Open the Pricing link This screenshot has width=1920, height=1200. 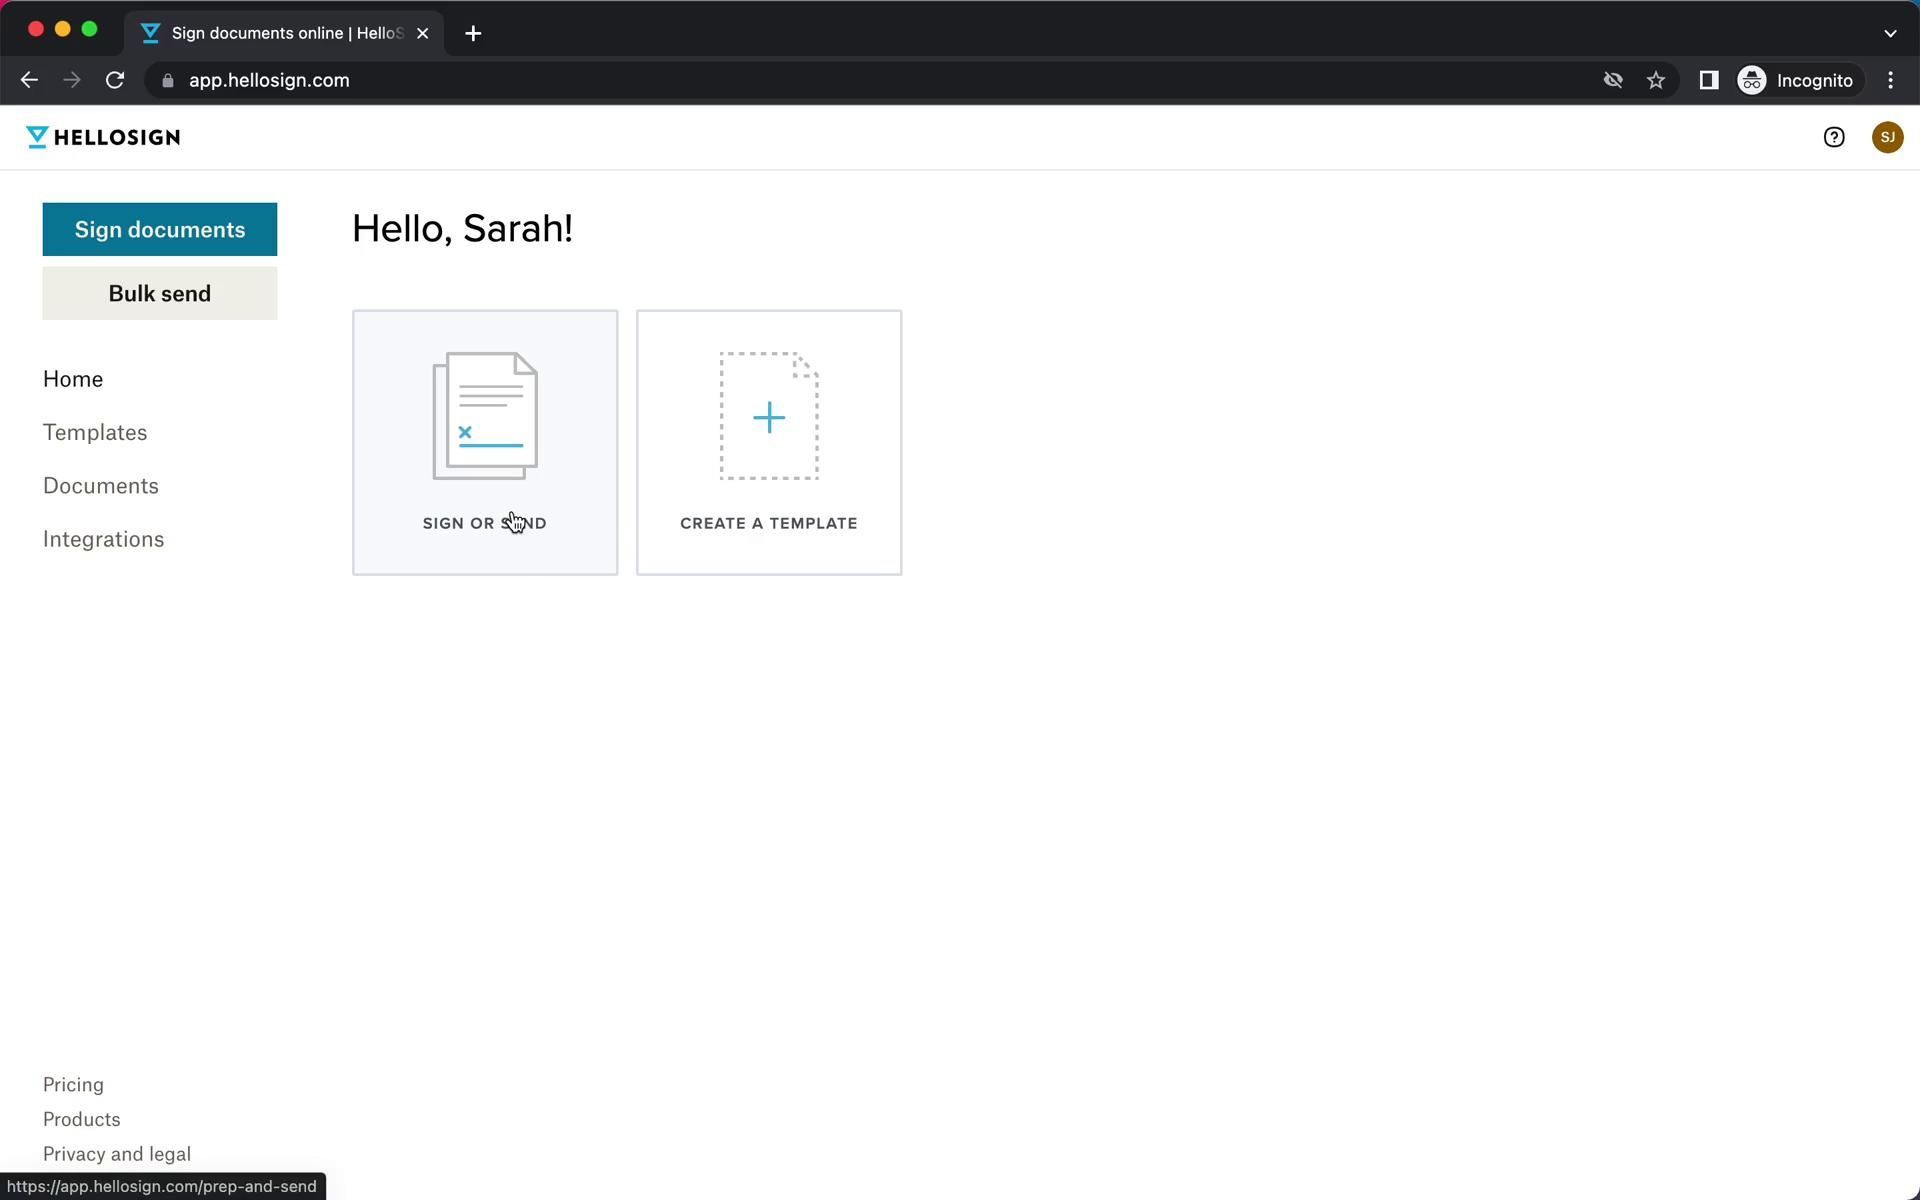click(x=73, y=1084)
